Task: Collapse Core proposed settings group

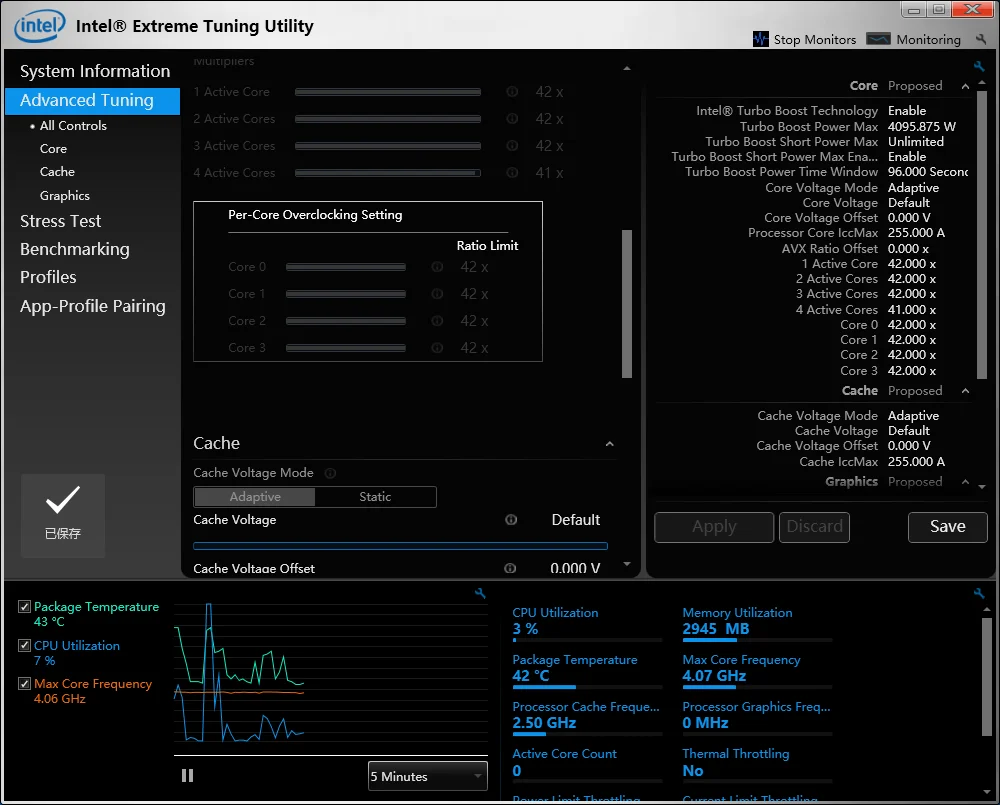Action: point(966,86)
